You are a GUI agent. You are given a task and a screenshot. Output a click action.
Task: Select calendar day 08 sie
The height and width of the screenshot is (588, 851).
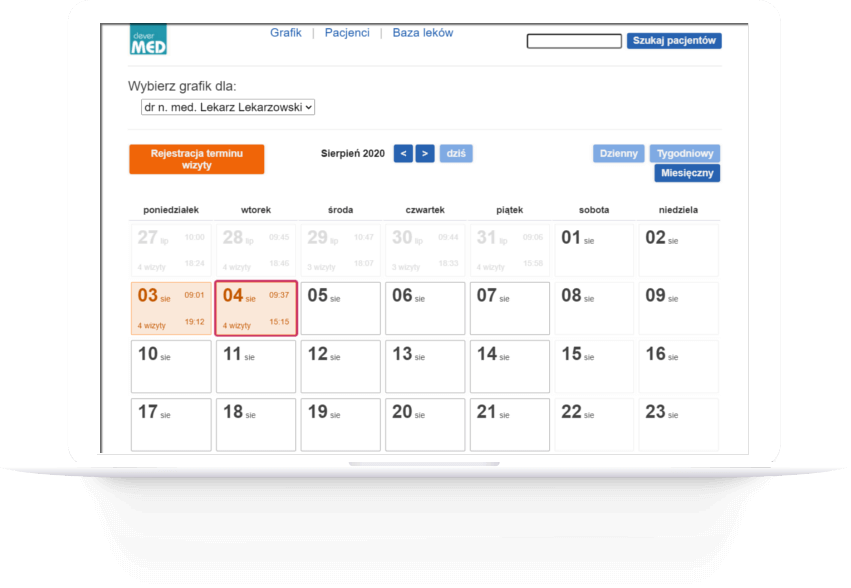click(x=594, y=308)
